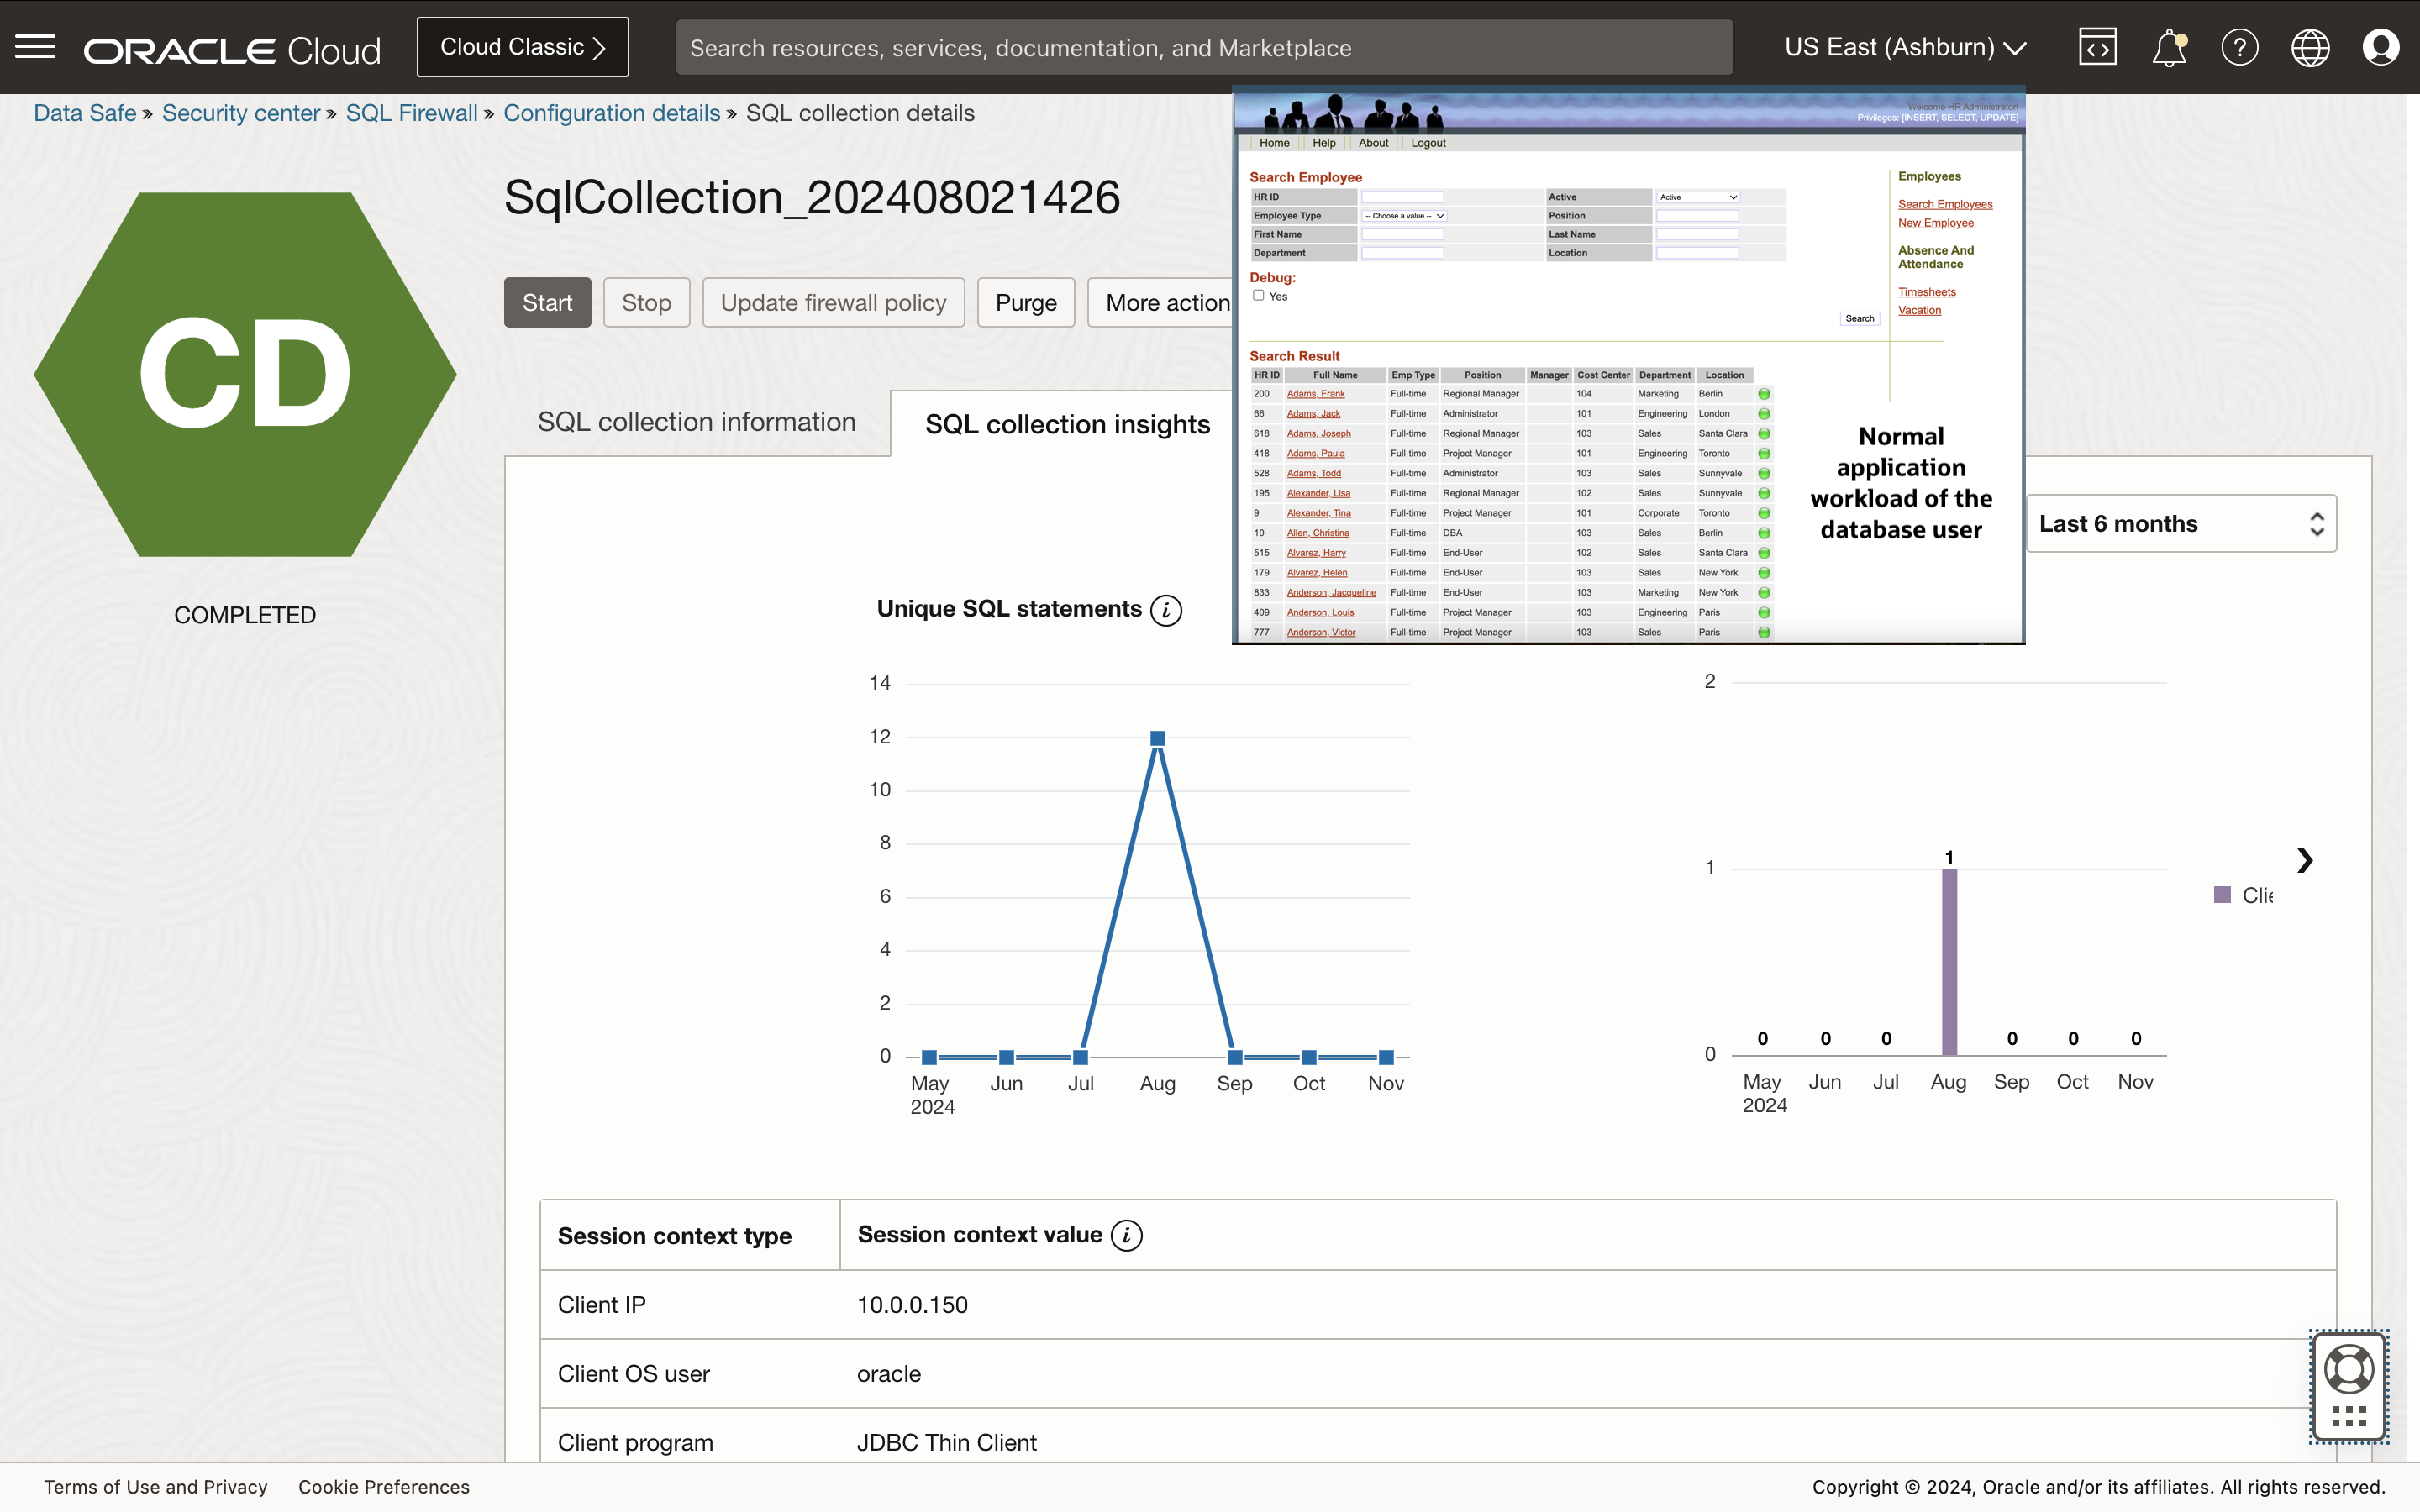Open the notifications bell

(2168, 46)
